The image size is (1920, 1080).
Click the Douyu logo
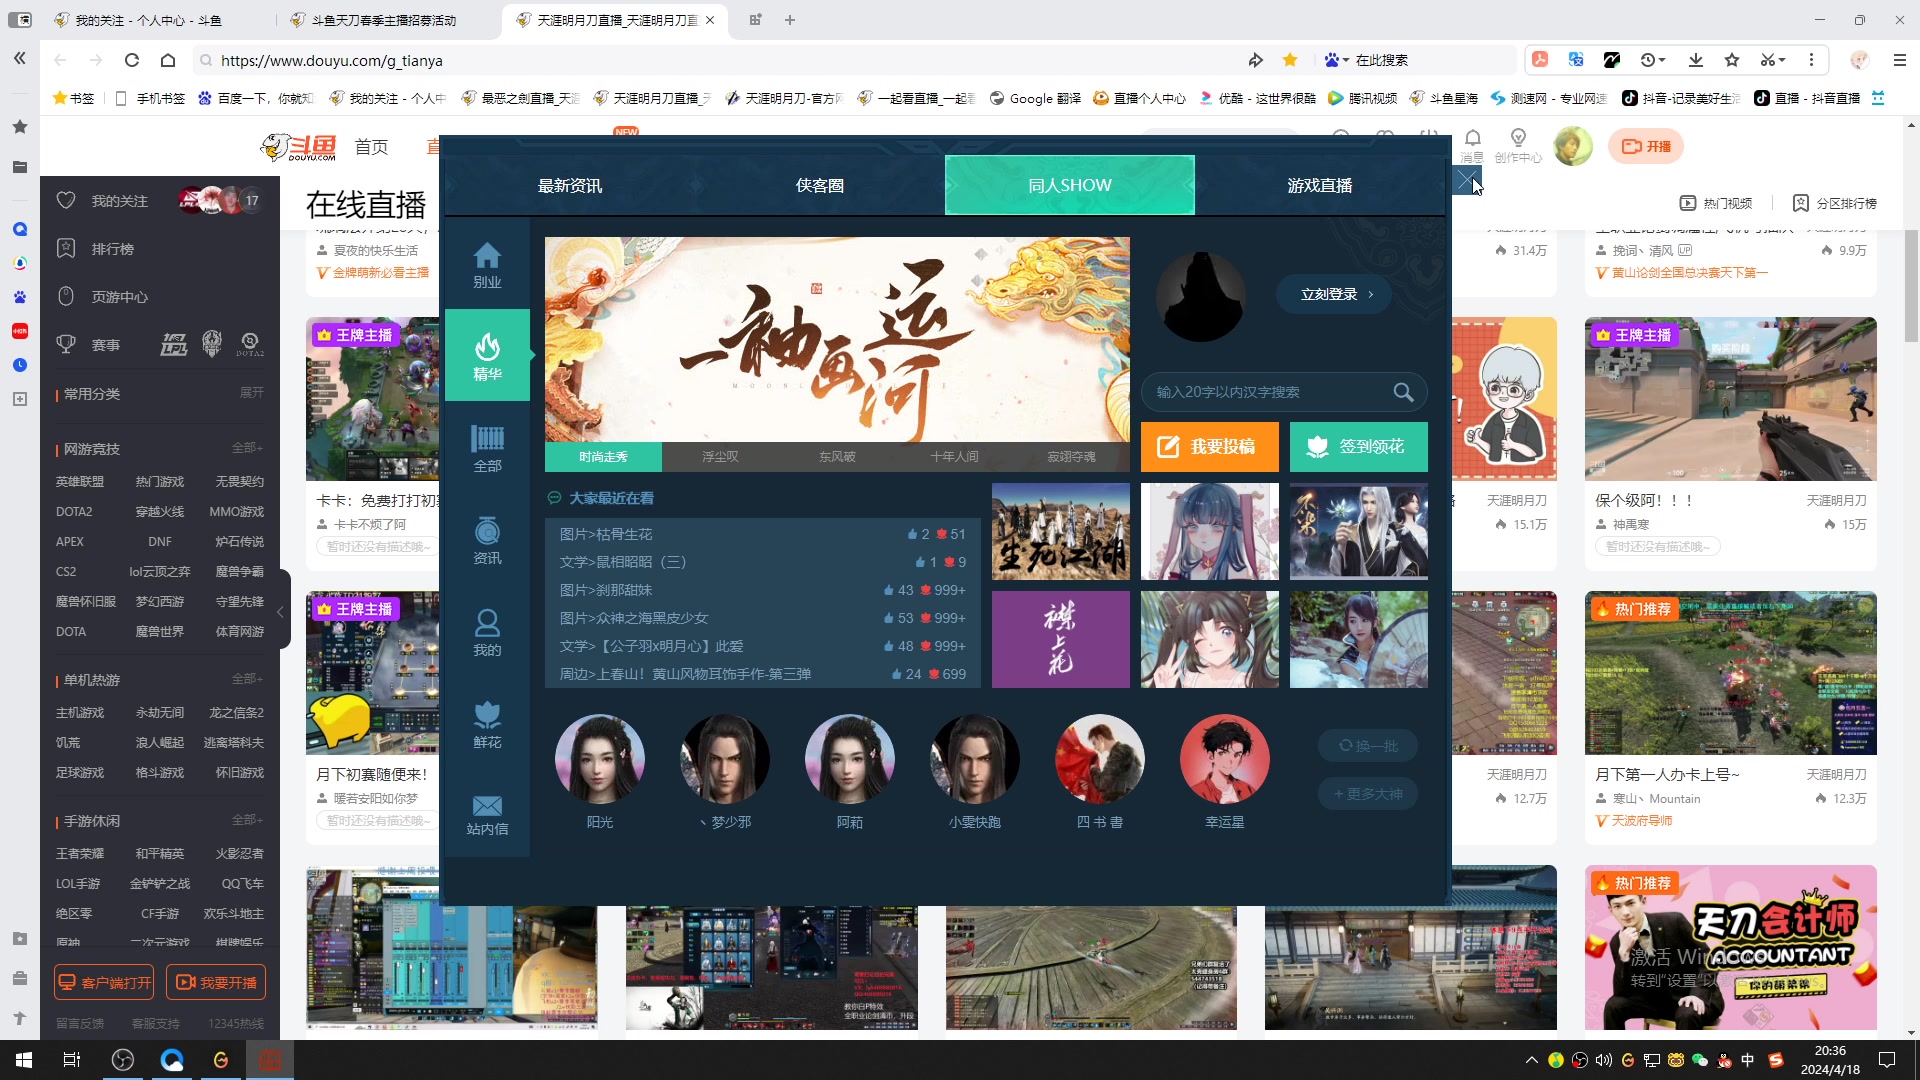[298, 147]
